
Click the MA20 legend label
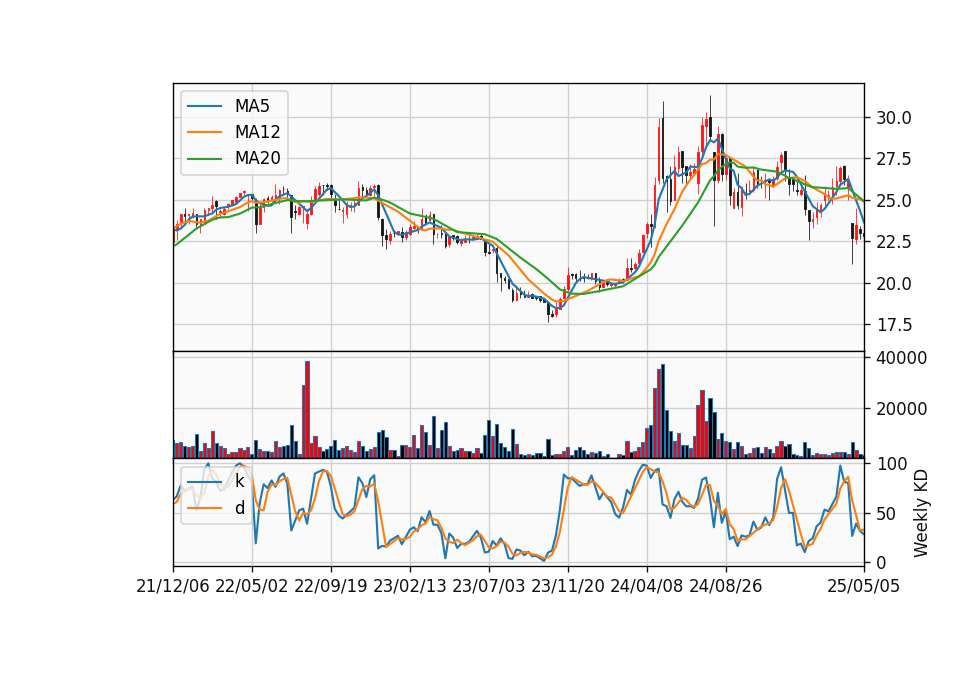pos(257,158)
